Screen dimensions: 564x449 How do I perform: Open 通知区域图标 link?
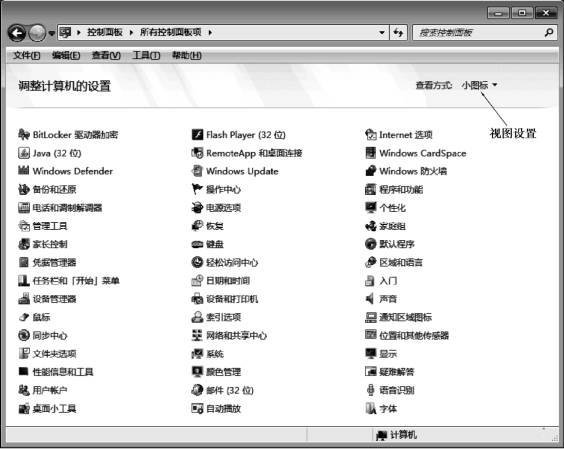[405, 317]
